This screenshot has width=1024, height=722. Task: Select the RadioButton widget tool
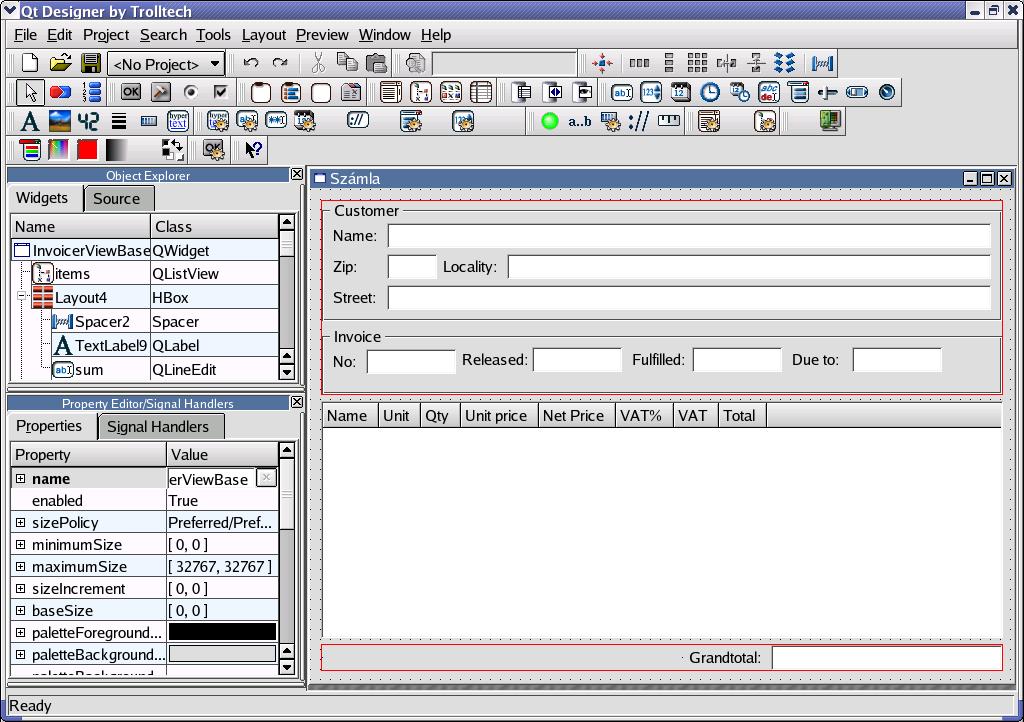(190, 92)
